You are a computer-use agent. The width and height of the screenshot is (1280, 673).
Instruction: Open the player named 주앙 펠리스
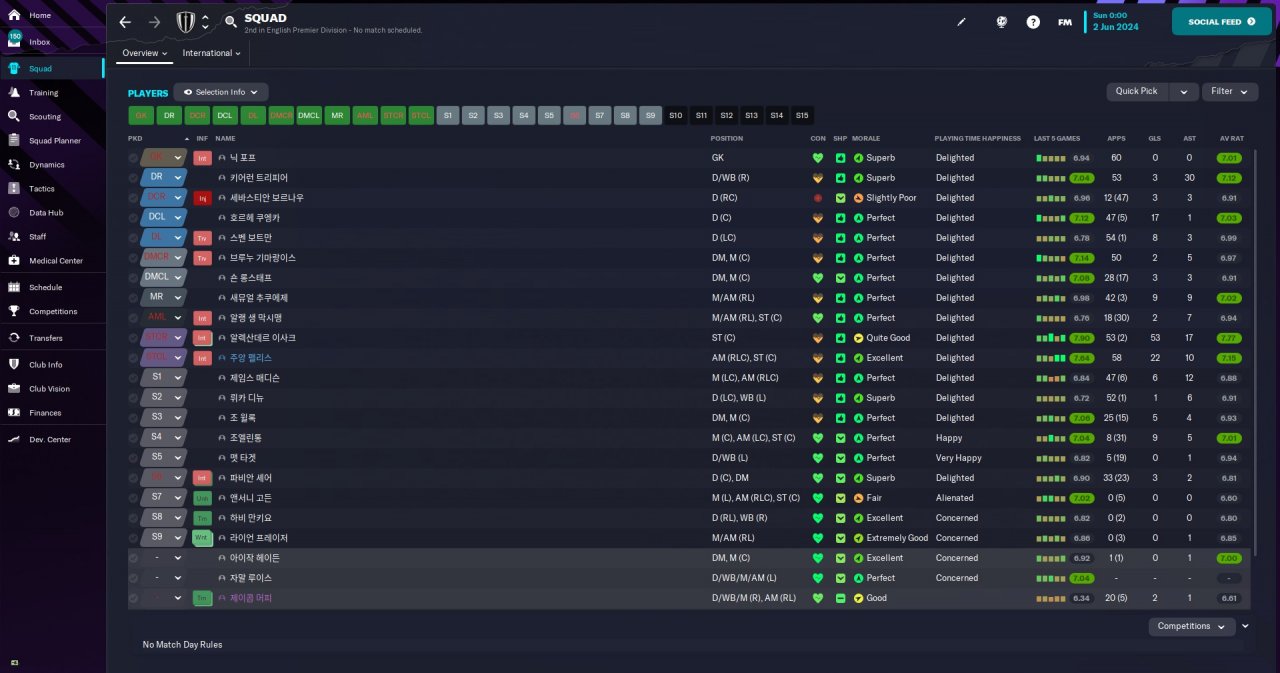[x=251, y=358]
